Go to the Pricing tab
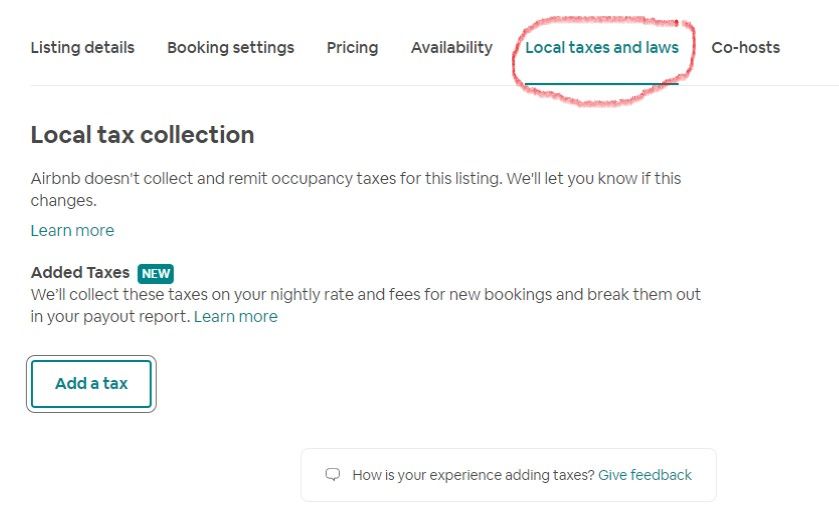Viewport: 839px width, 524px height. pos(352,47)
